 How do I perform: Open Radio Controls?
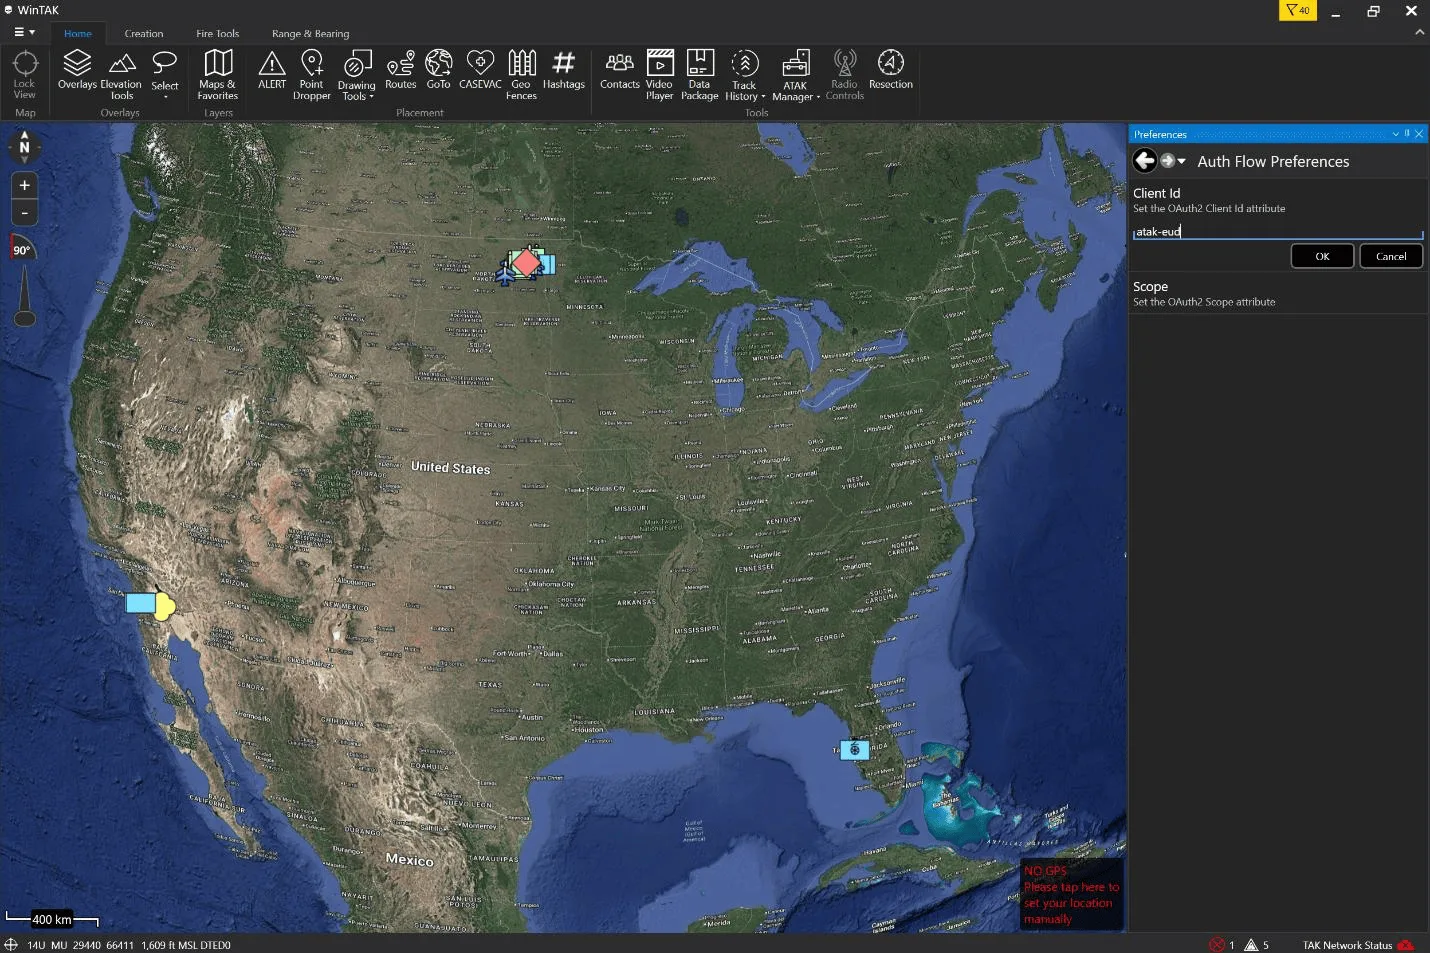845,75
